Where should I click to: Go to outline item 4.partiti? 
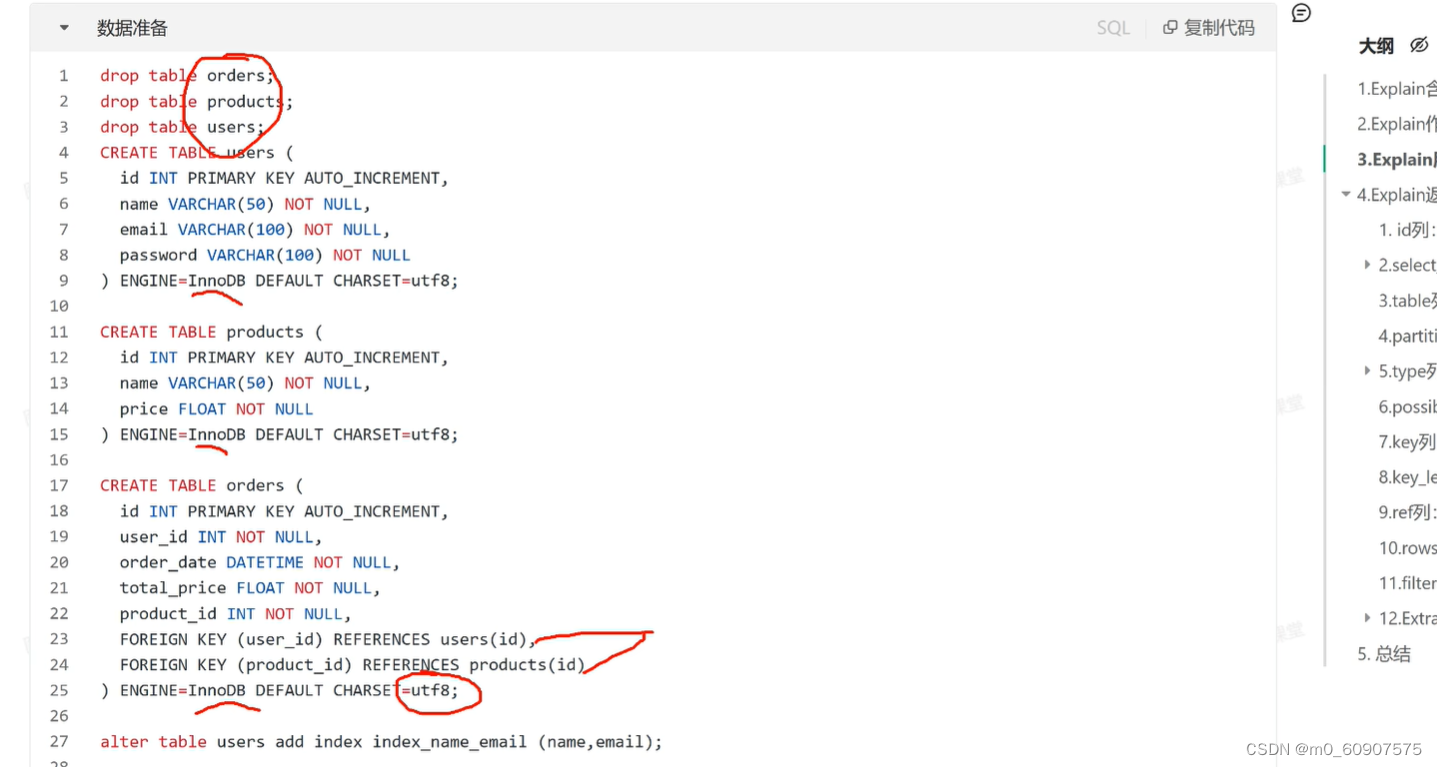tap(1408, 336)
